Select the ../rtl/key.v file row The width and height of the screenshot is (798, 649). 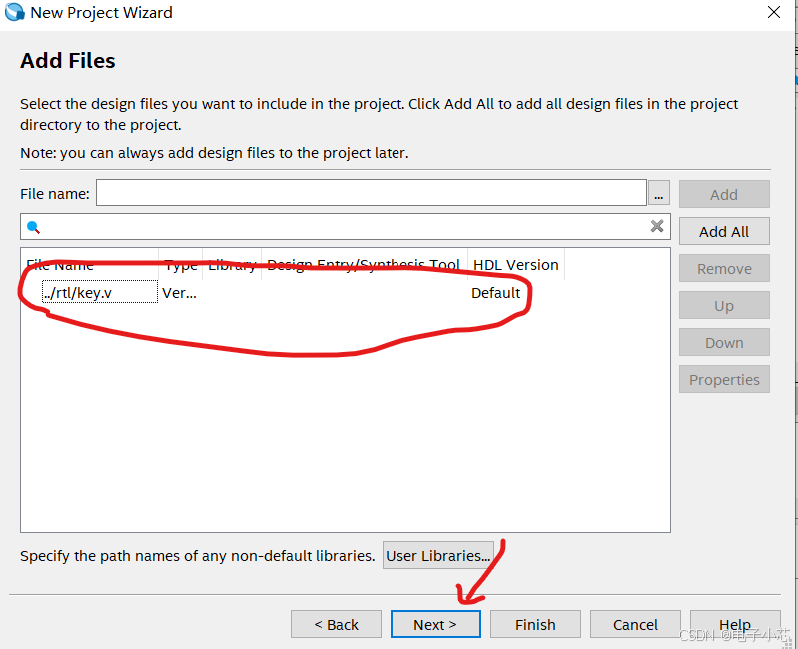pos(99,293)
